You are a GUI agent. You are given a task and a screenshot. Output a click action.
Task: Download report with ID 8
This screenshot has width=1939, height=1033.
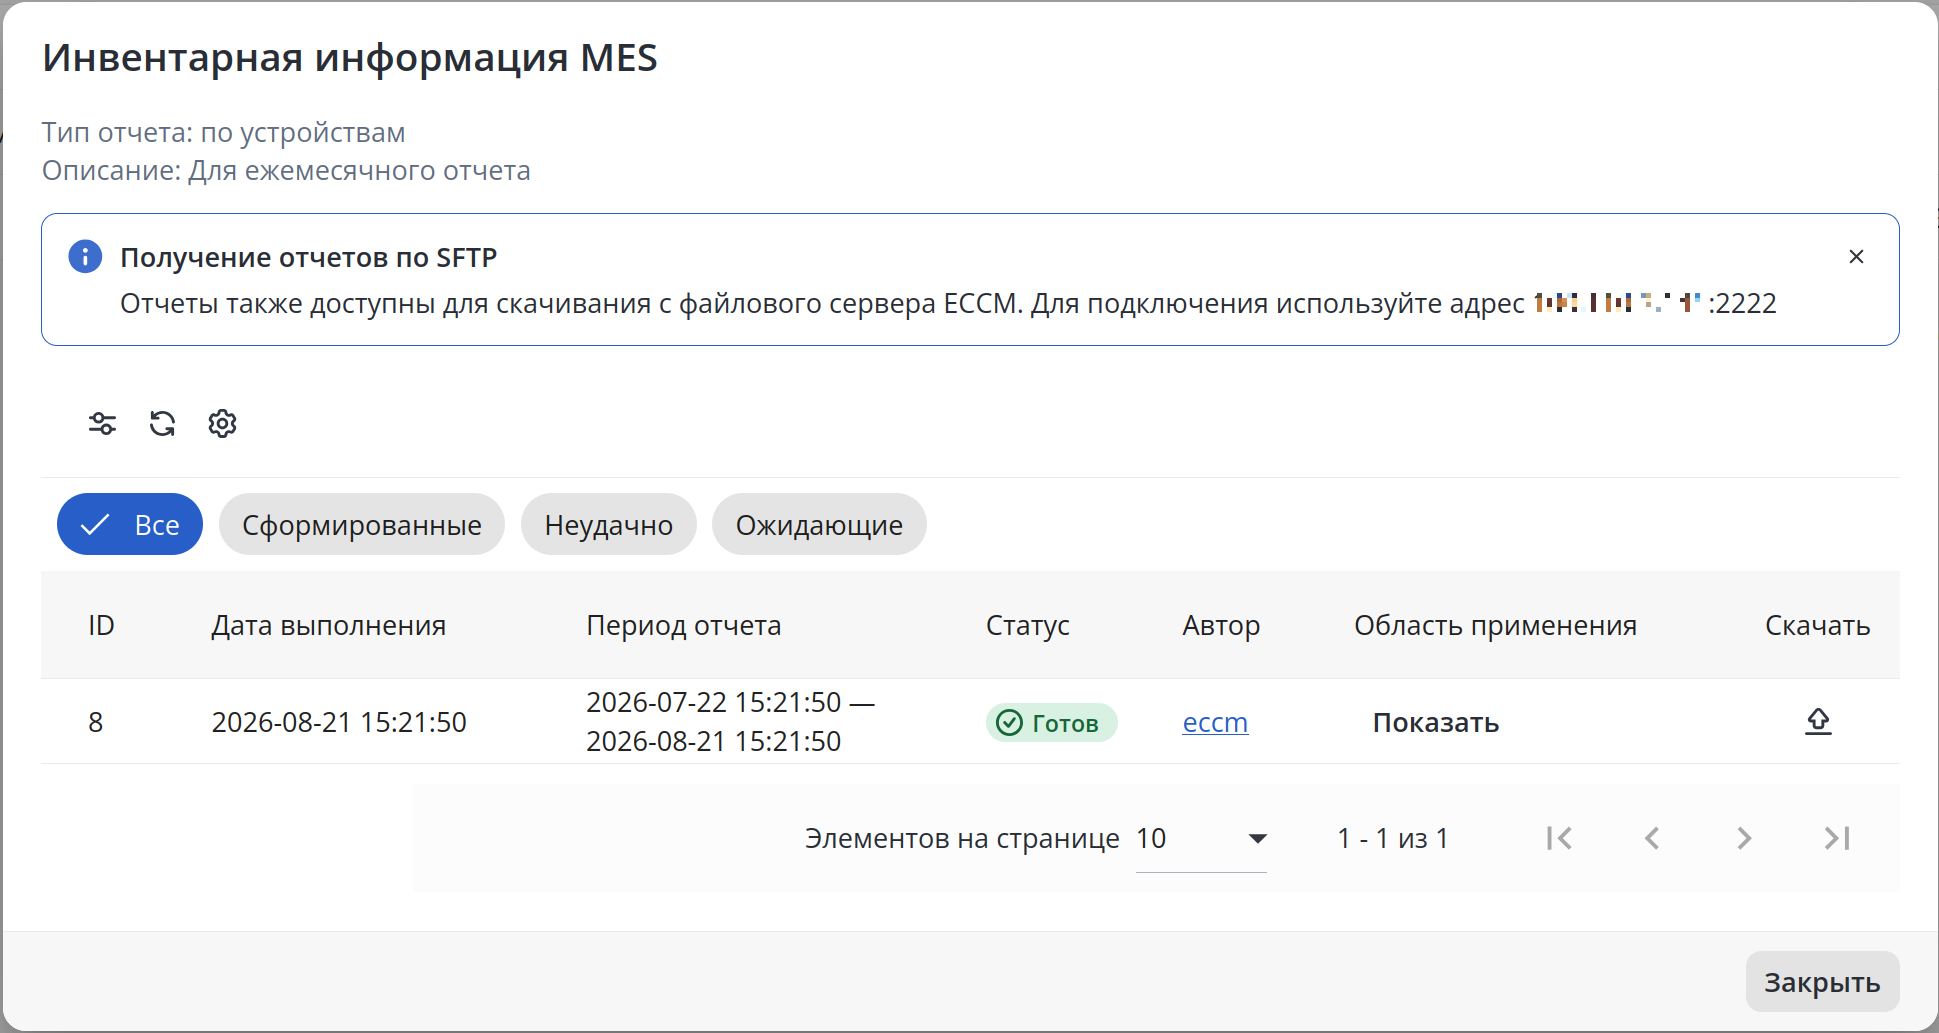(x=1818, y=721)
